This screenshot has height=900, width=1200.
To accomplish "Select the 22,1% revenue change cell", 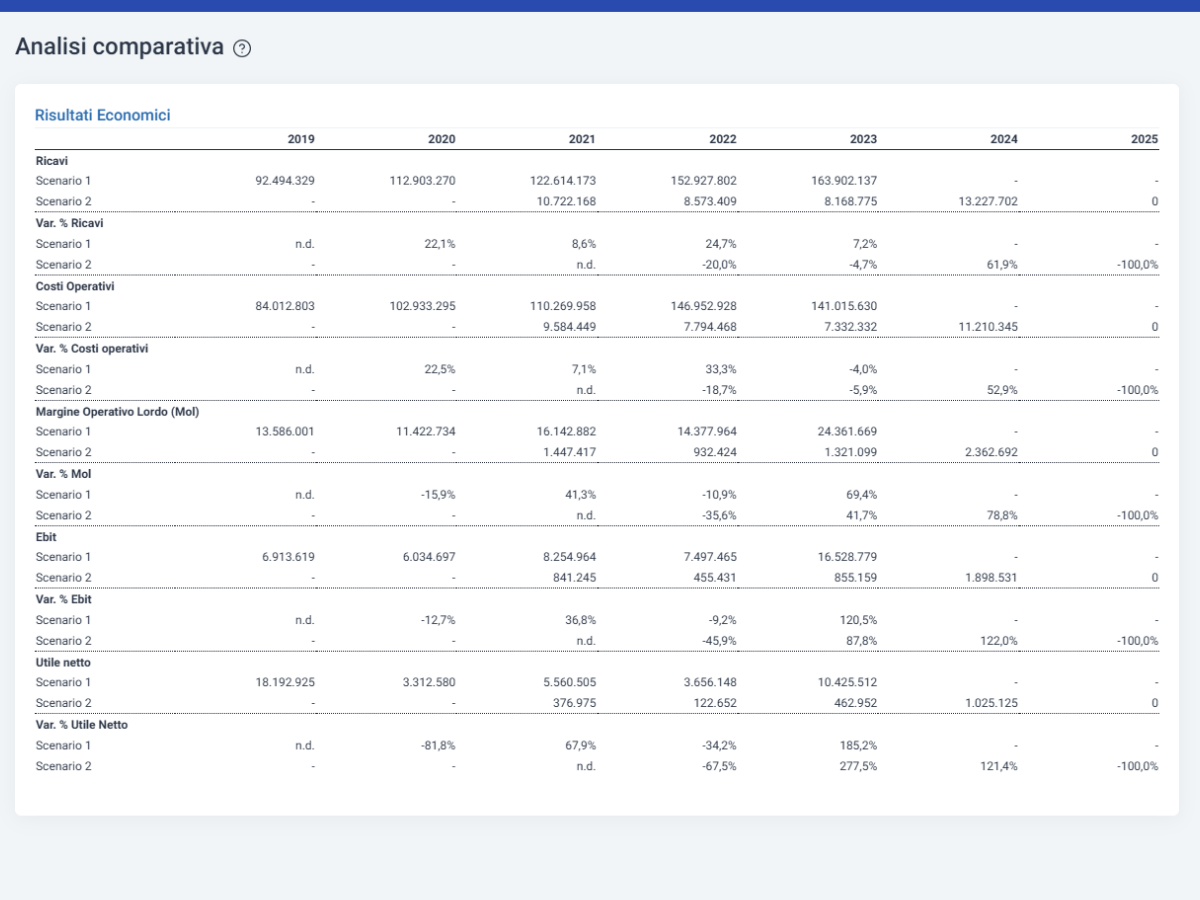I will pyautogui.click(x=441, y=244).
